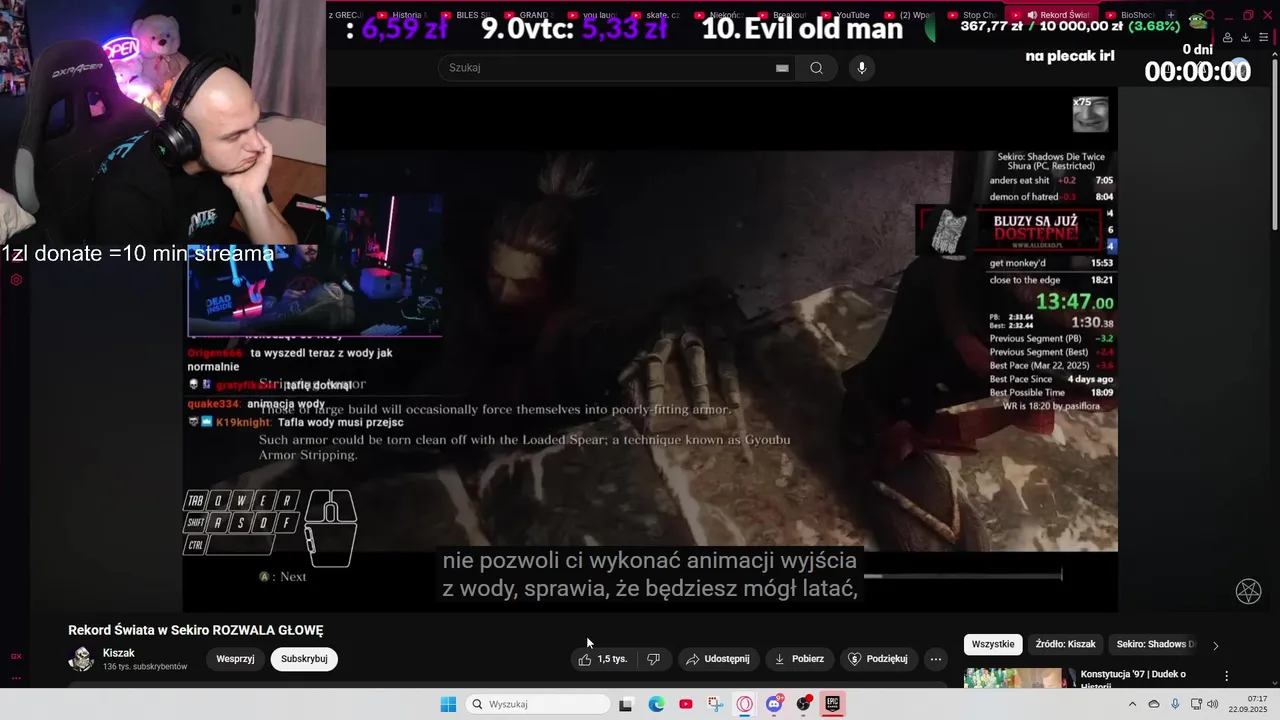
Task: Select the Wszystkie filter chip
Action: [993, 644]
